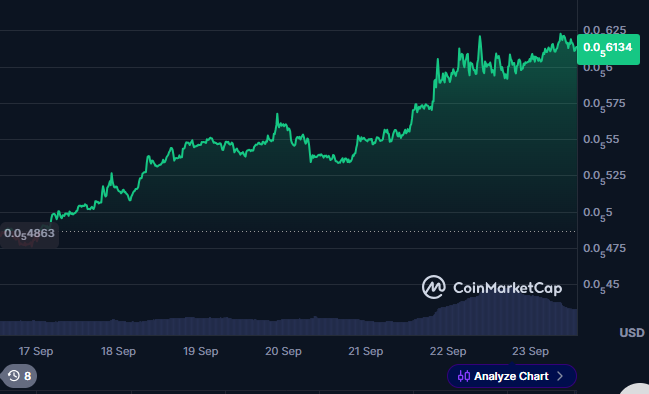Click the 0.0₅5 price axis value
The height and width of the screenshot is (394, 649).
click(x=598, y=214)
